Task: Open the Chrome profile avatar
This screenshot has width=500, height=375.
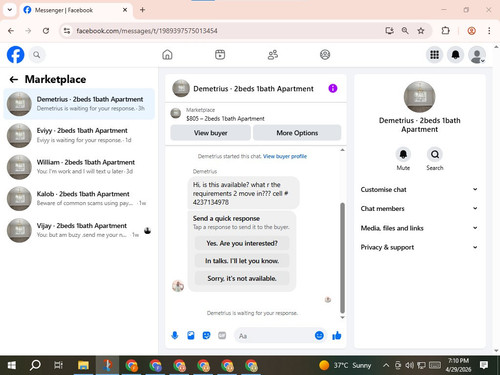Action: click(471, 31)
